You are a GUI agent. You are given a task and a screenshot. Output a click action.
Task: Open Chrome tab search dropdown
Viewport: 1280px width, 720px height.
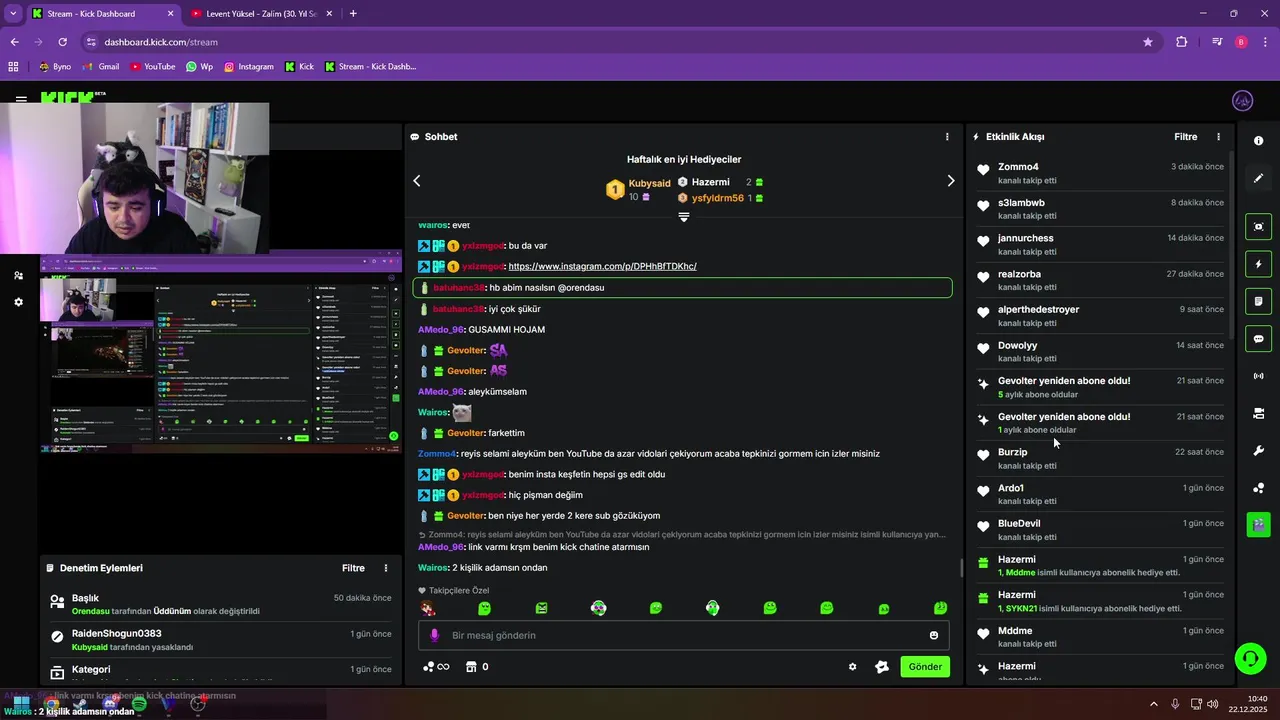click(13, 14)
